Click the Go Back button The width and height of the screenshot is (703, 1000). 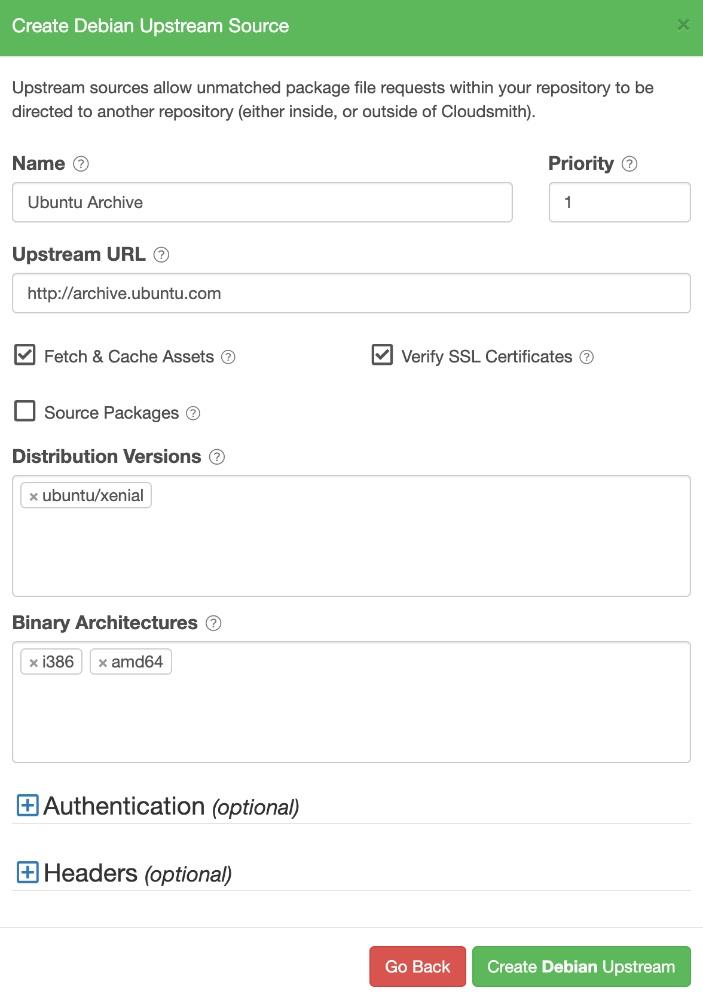[x=417, y=966]
